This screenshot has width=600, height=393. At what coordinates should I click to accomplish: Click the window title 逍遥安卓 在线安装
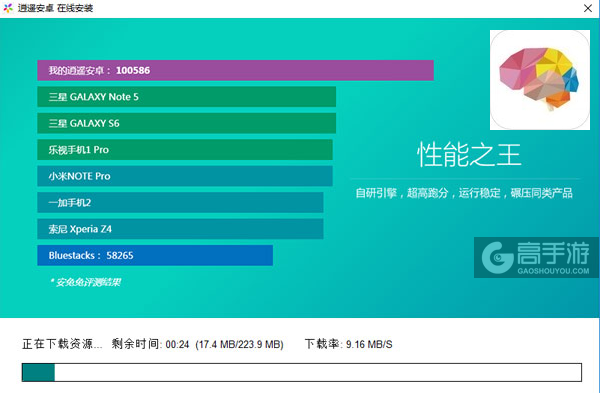pyautogui.click(x=55, y=8)
